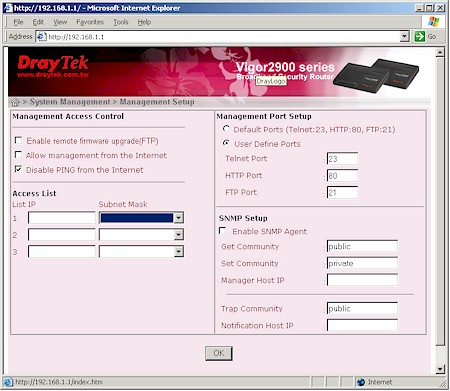
Task: Open the Help menu
Action: pos(144,22)
